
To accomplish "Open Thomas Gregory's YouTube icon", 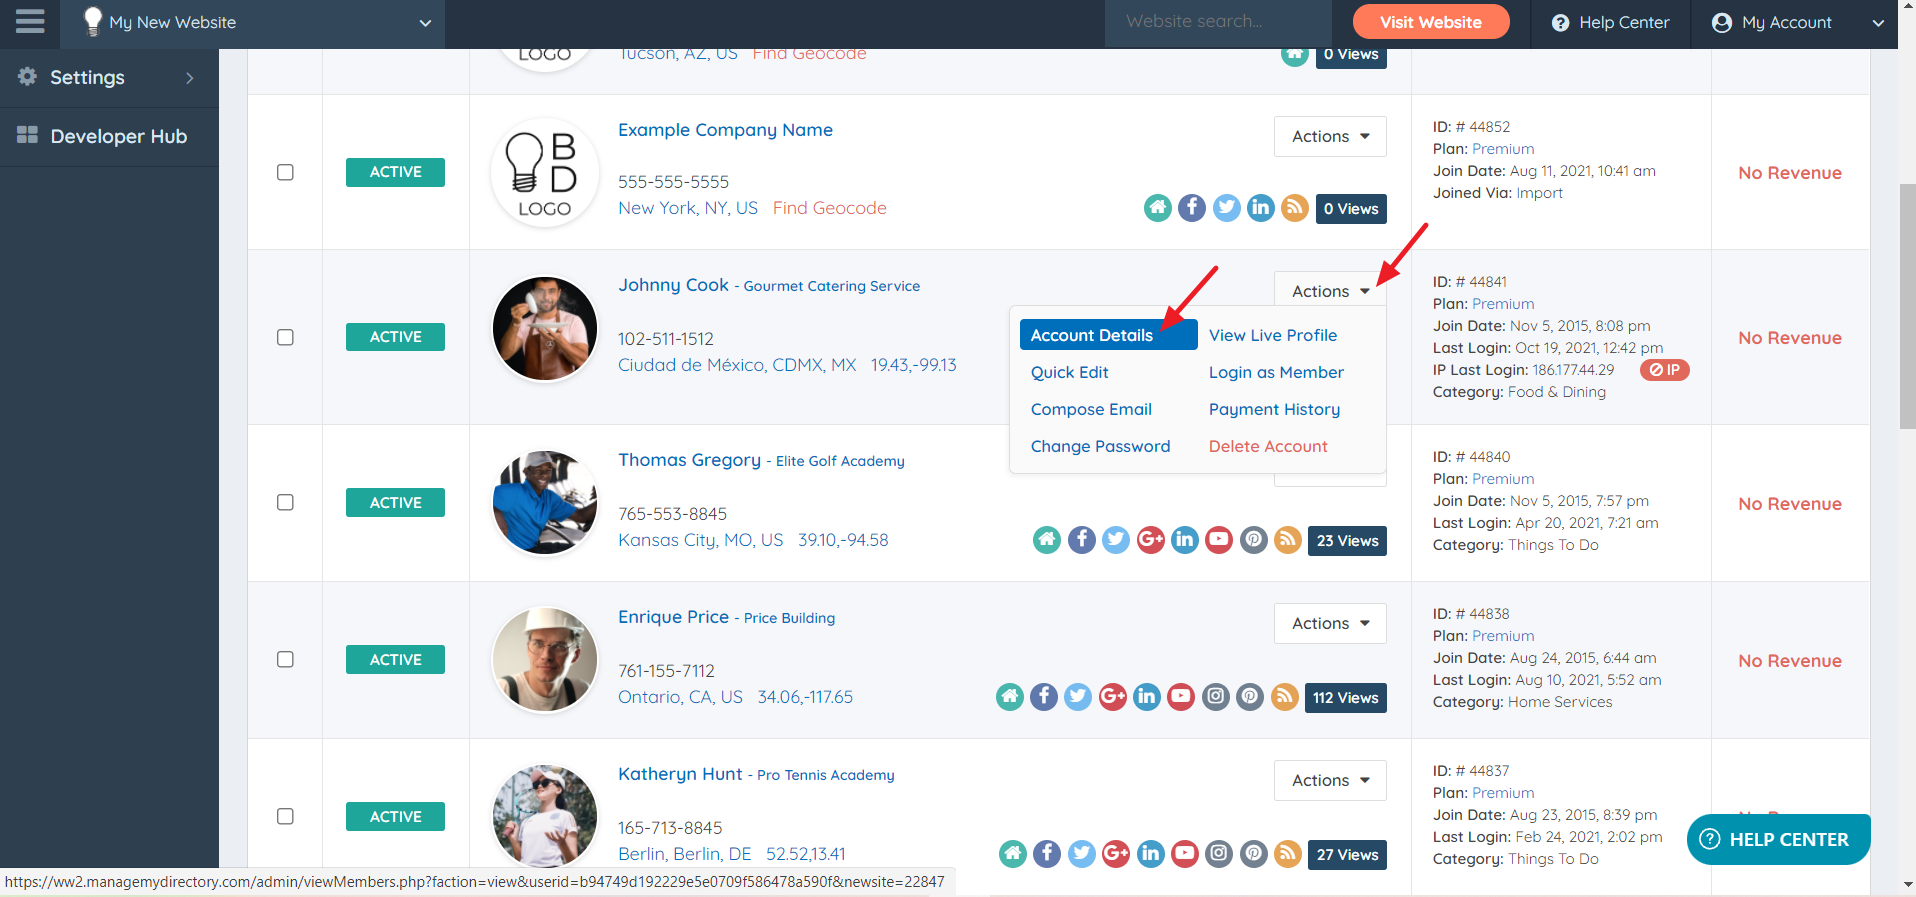I will click(1219, 540).
